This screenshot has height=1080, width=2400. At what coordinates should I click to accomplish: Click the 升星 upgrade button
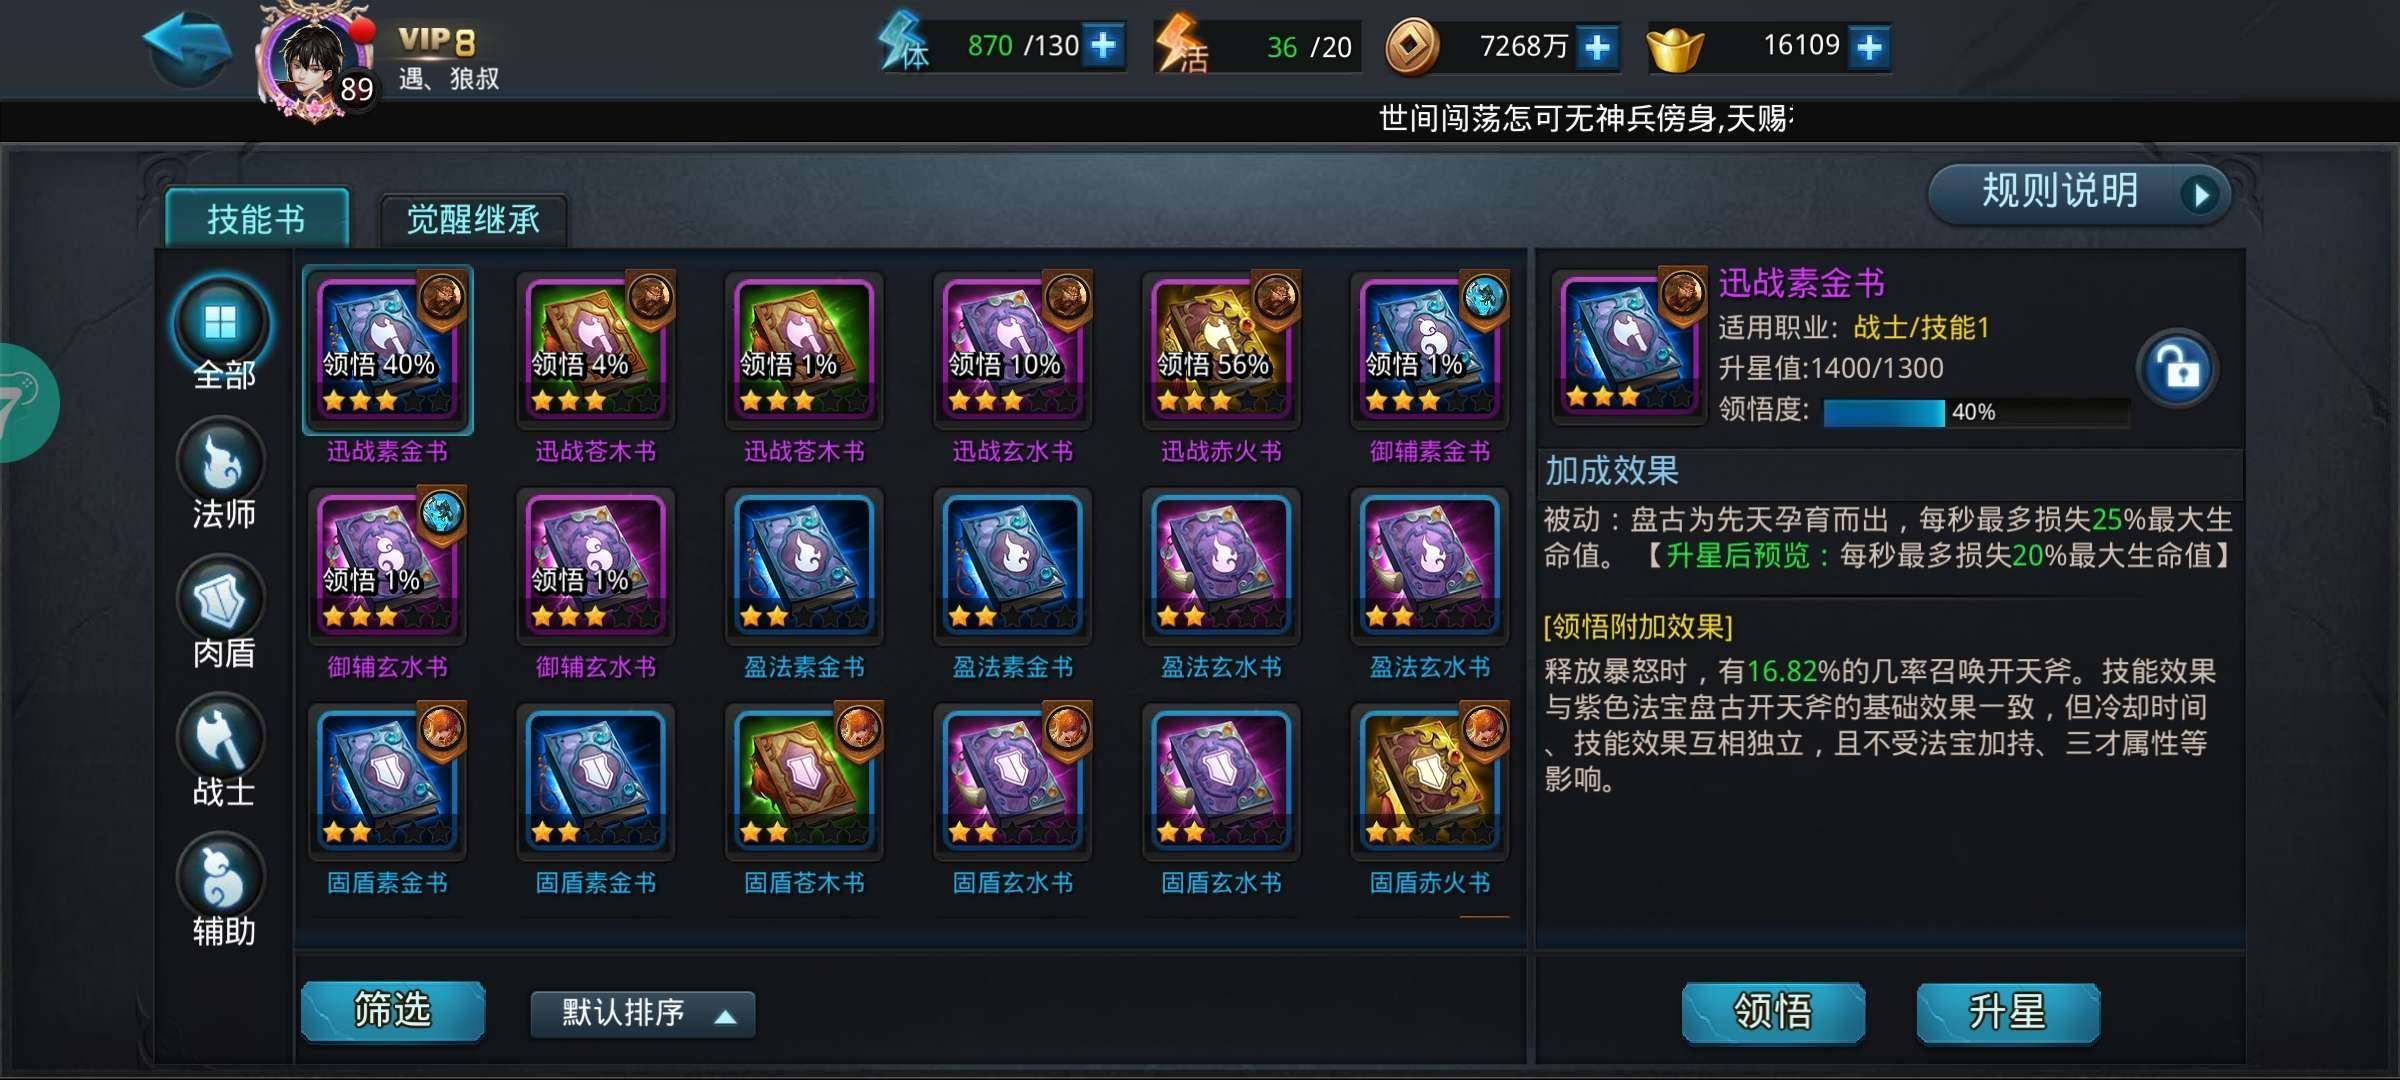pyautogui.click(x=2008, y=1012)
